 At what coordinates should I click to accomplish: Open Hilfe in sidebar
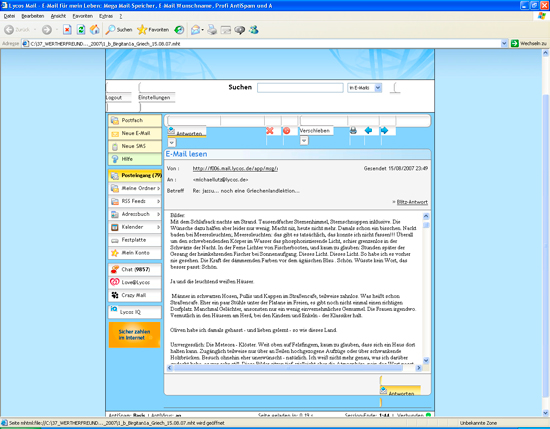[135, 159]
